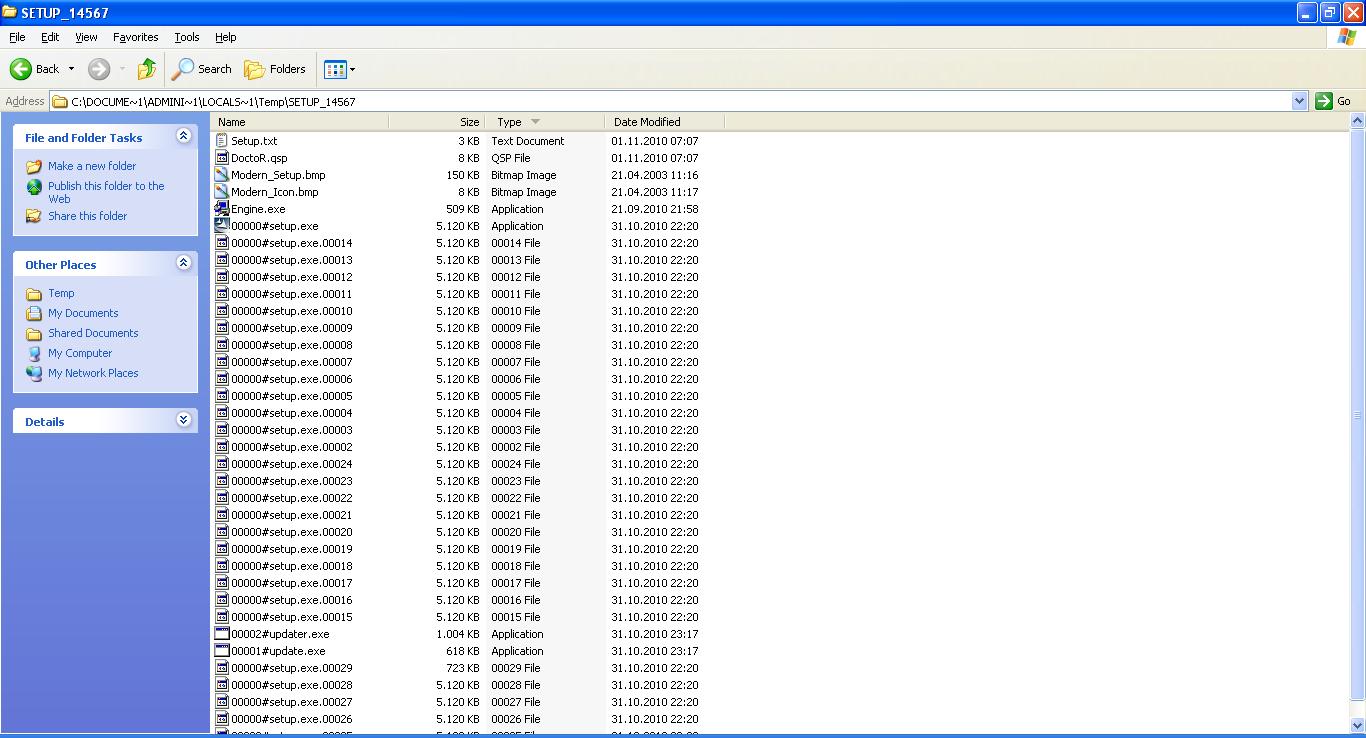Click the Go button
1366x738 pixels.
[x=1334, y=101]
